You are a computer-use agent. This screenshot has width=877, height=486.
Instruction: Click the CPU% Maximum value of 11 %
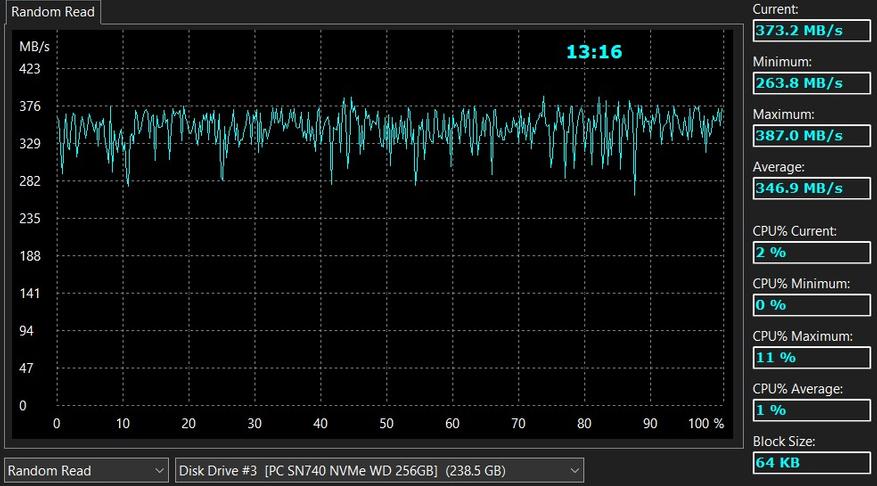click(x=810, y=357)
